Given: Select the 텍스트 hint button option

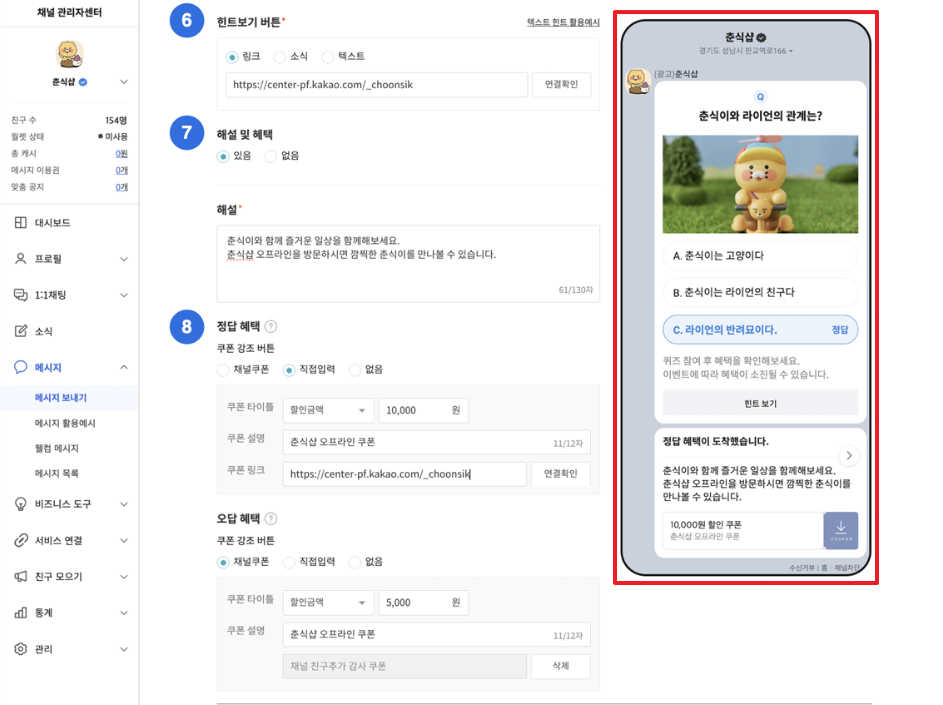Looking at the screenshot, I should point(327,57).
